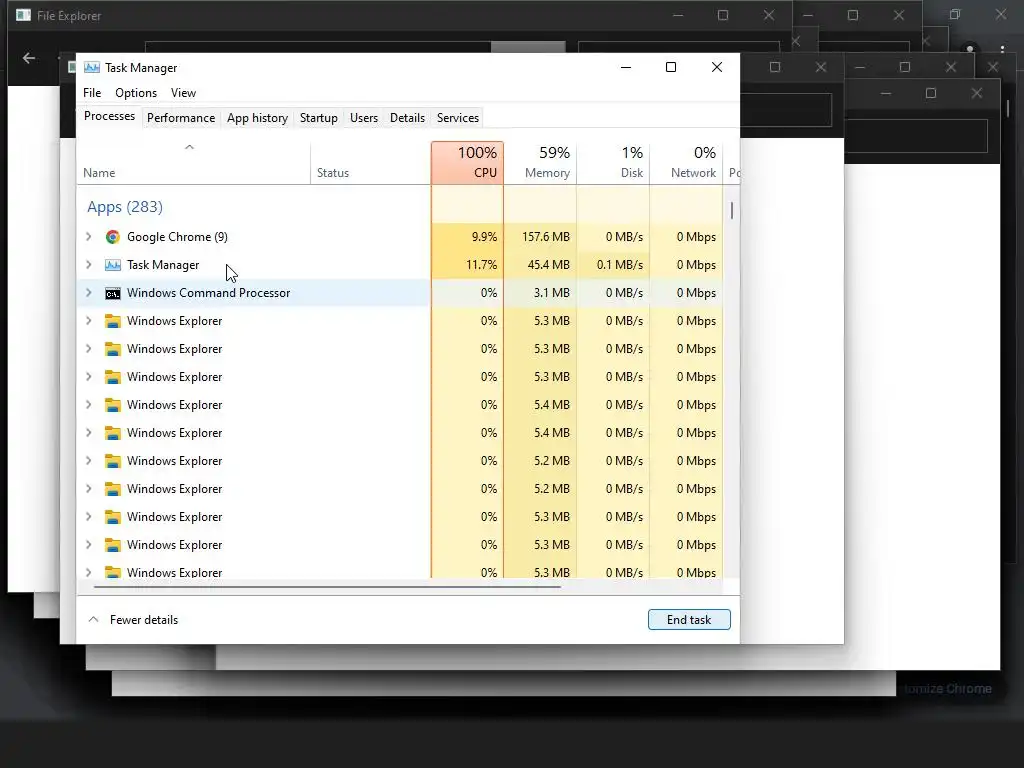Expand the Google Chrome (9) process group
The width and height of the screenshot is (1024, 768).
(89, 236)
